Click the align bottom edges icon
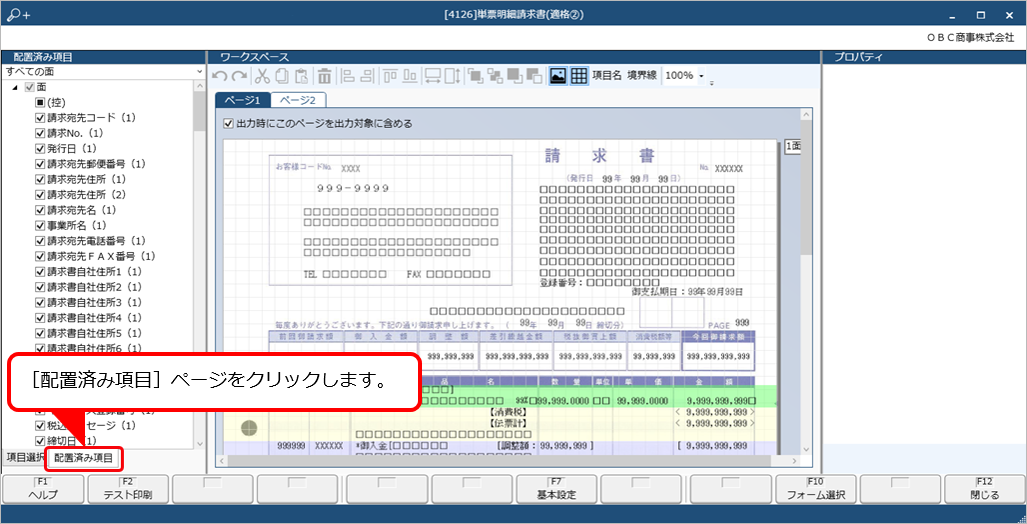The height and width of the screenshot is (524, 1027). click(410, 76)
